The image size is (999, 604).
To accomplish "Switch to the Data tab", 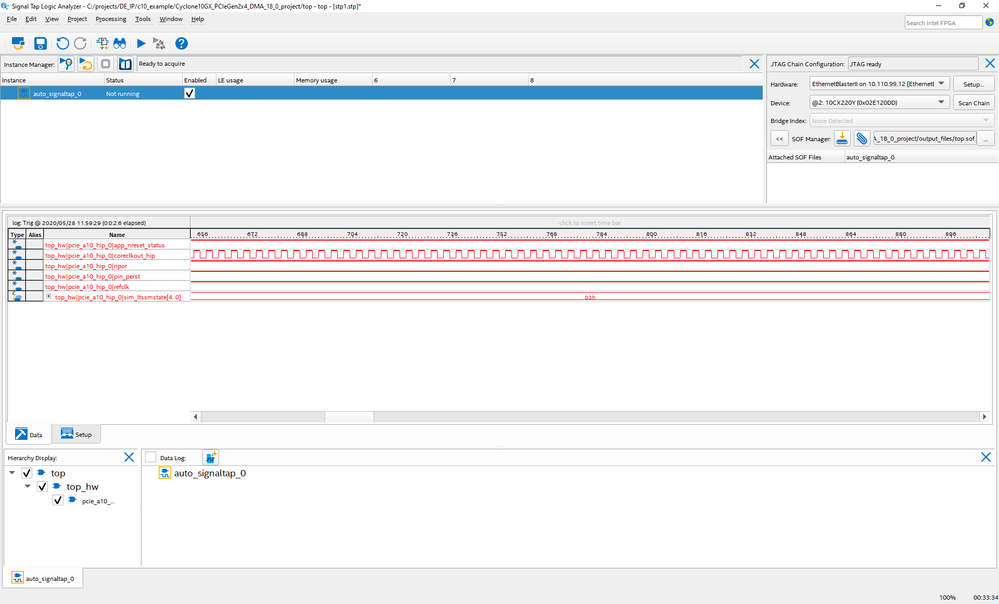I will [29, 434].
